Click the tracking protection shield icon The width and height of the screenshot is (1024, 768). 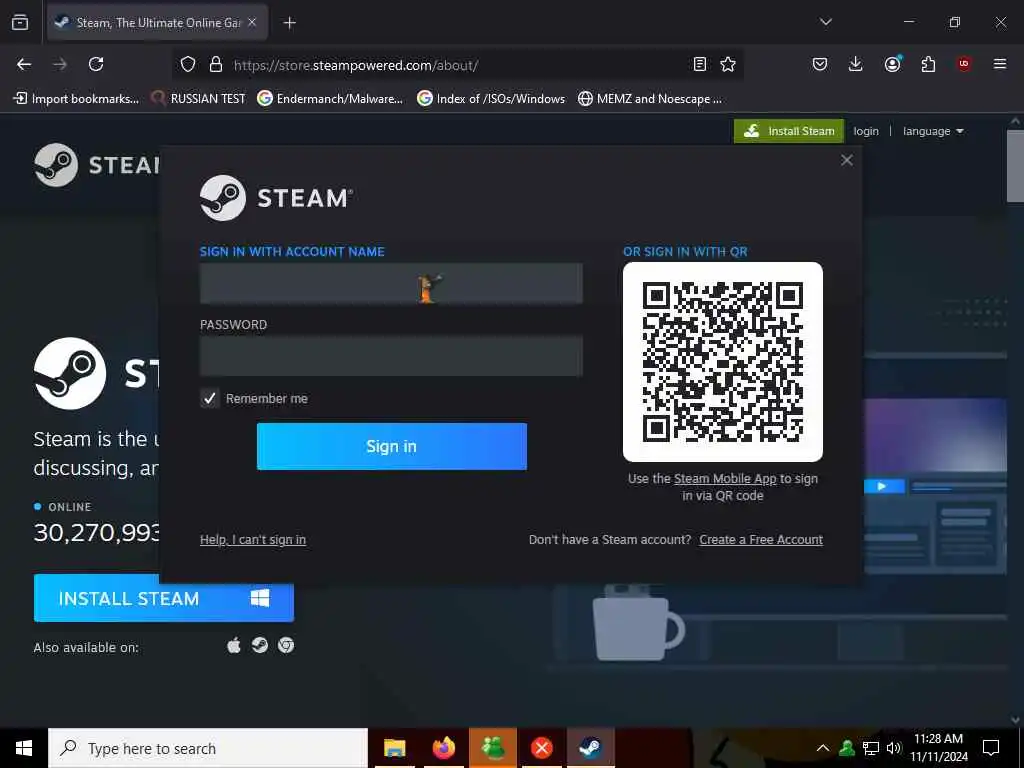(188, 64)
